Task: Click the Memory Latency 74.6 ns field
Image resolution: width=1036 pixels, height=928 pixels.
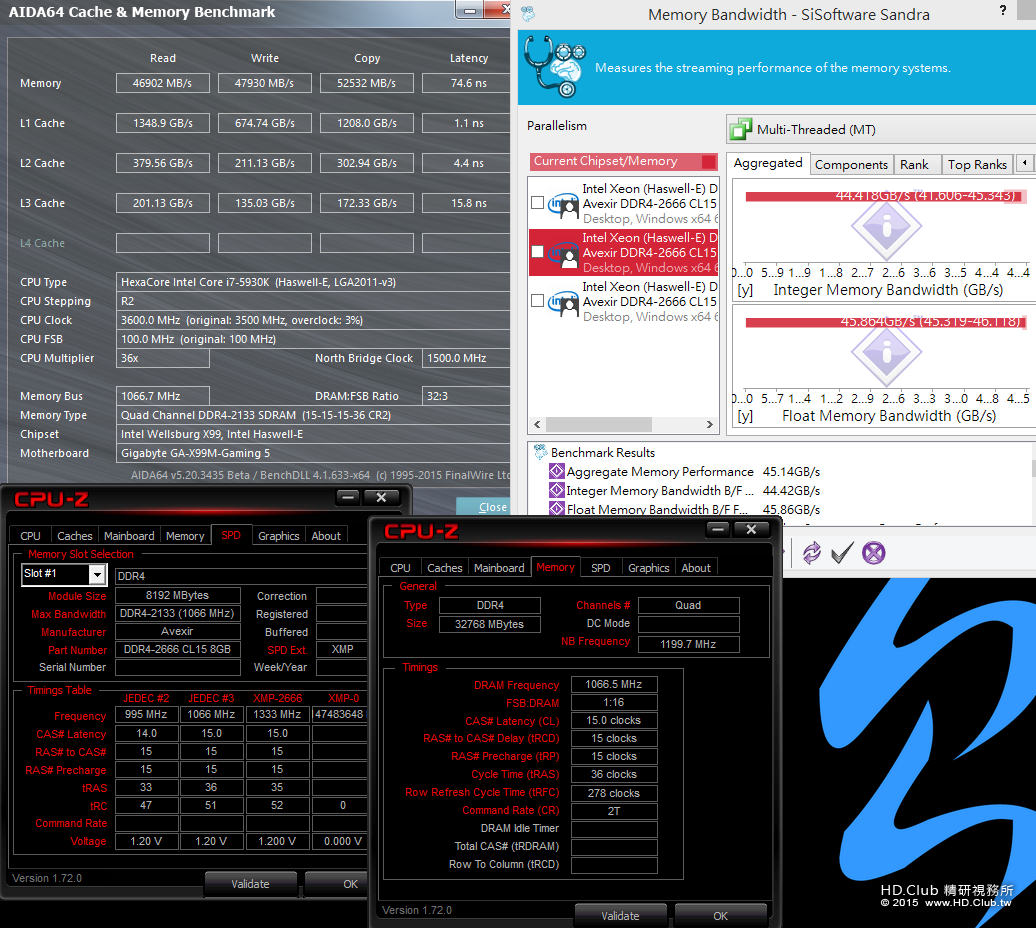Action: (466, 83)
